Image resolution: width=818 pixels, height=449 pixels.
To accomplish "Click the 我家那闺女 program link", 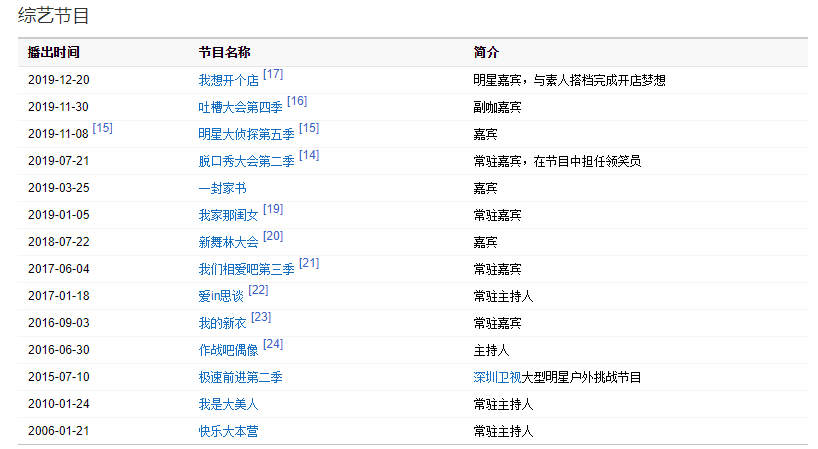I will tap(228, 216).
